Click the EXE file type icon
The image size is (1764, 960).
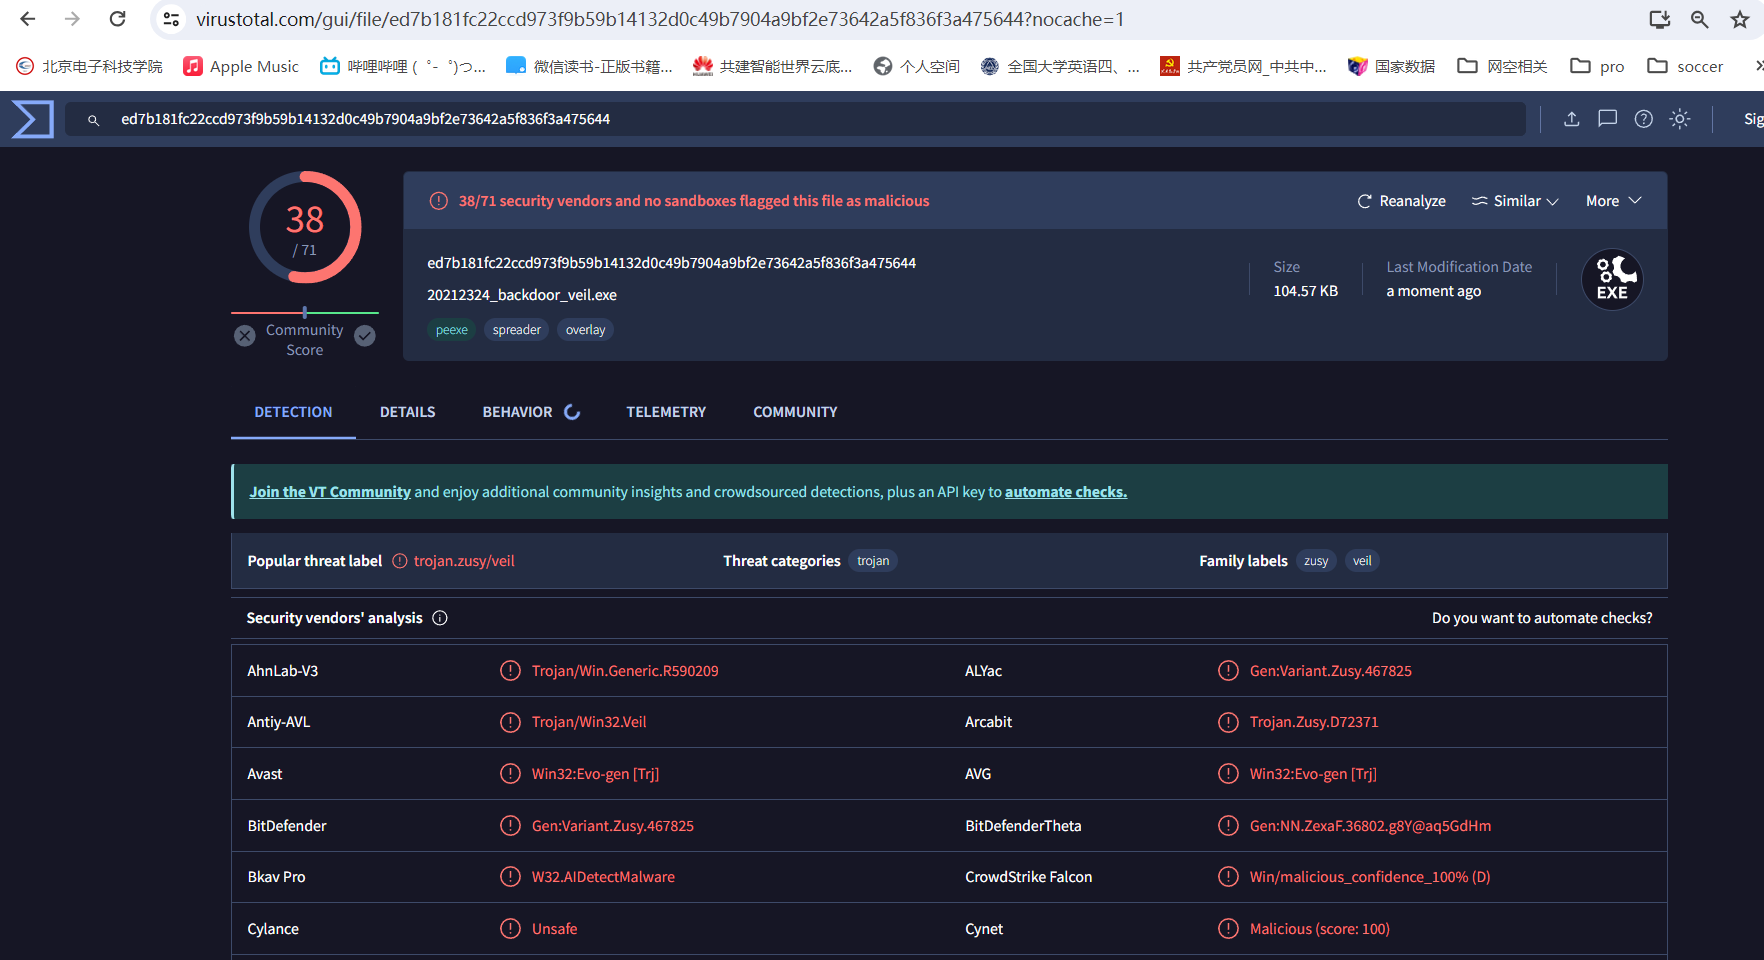click(x=1612, y=280)
